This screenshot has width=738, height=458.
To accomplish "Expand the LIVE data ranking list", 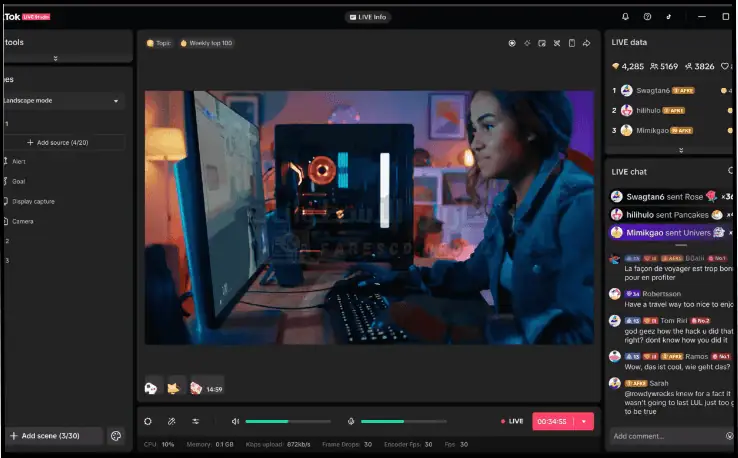I will 680,150.
